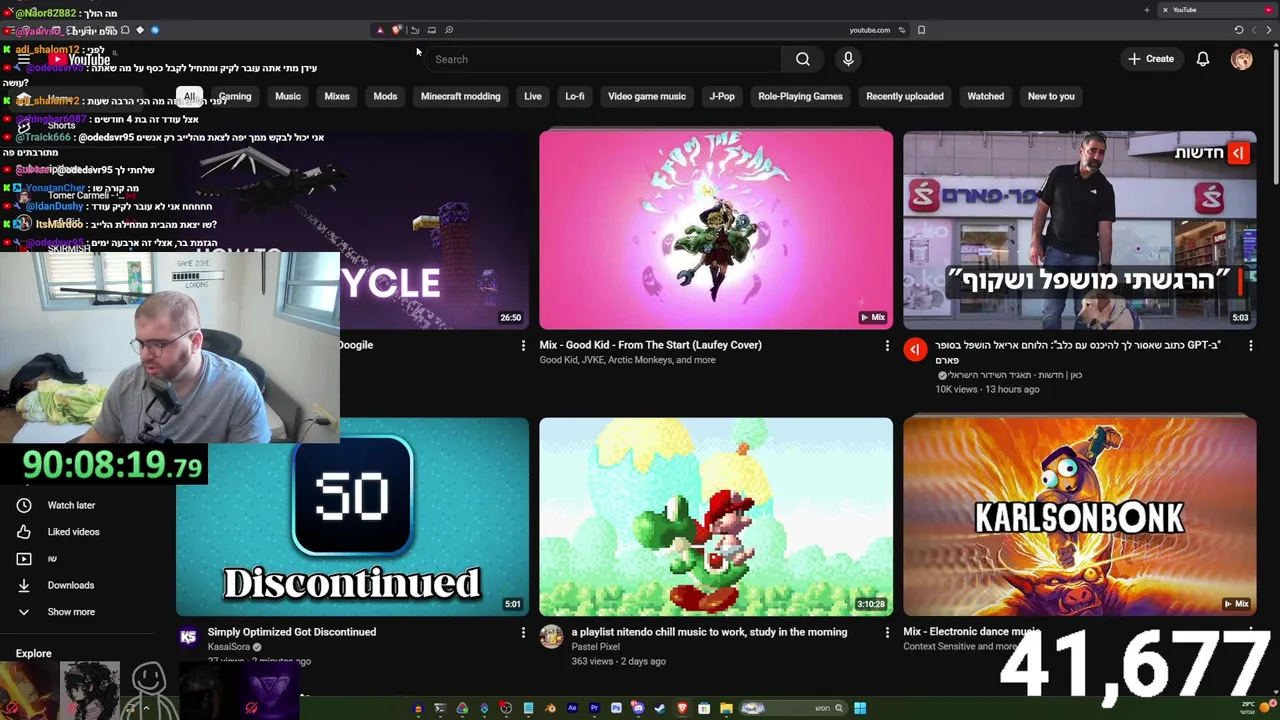The height and width of the screenshot is (720, 1280).
Task: Open the account avatar menu
Action: pyautogui.click(x=1241, y=59)
